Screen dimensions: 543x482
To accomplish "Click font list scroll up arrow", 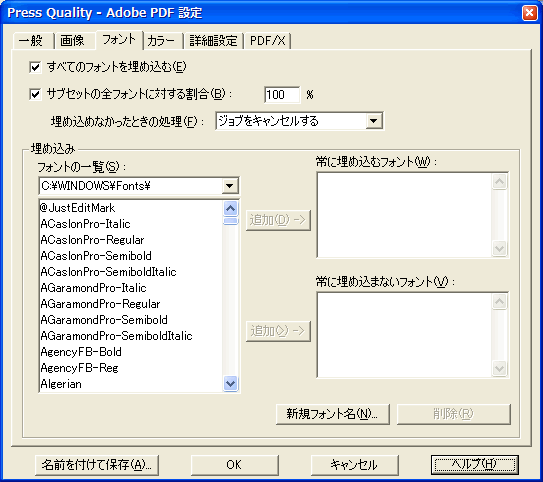I will pyautogui.click(x=231, y=208).
